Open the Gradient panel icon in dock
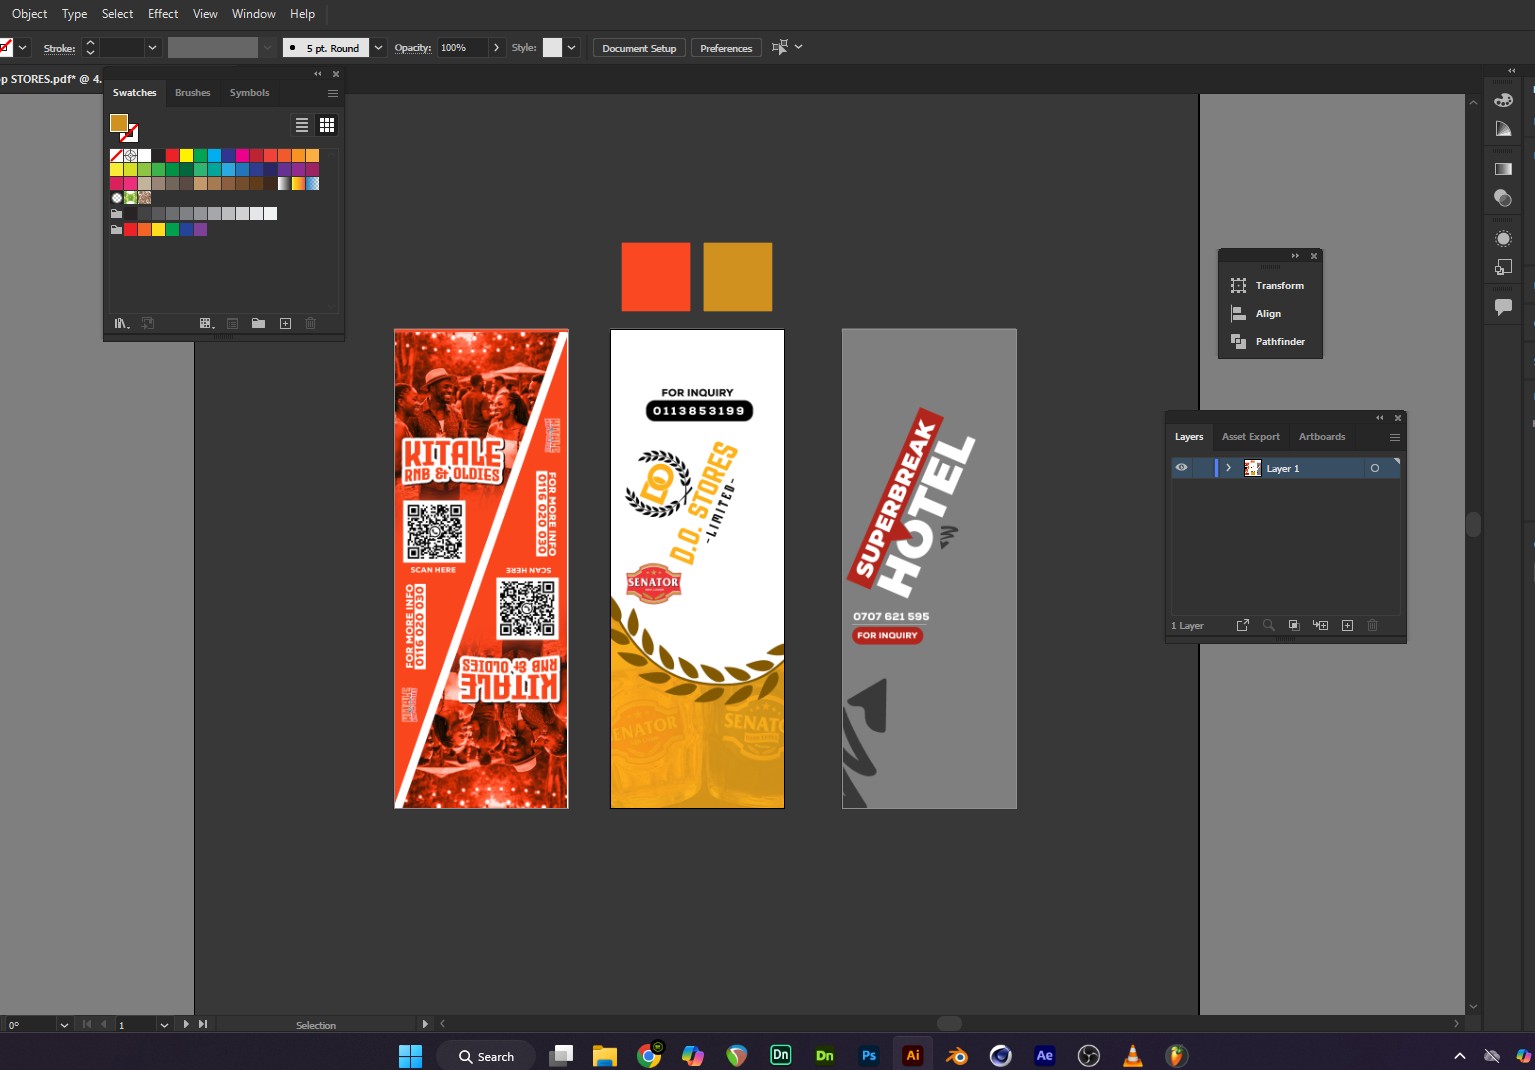 [1503, 169]
